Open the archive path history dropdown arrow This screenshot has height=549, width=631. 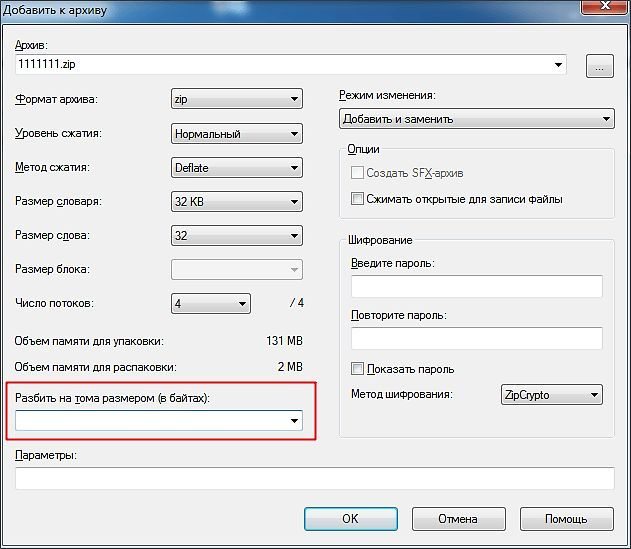(558, 65)
